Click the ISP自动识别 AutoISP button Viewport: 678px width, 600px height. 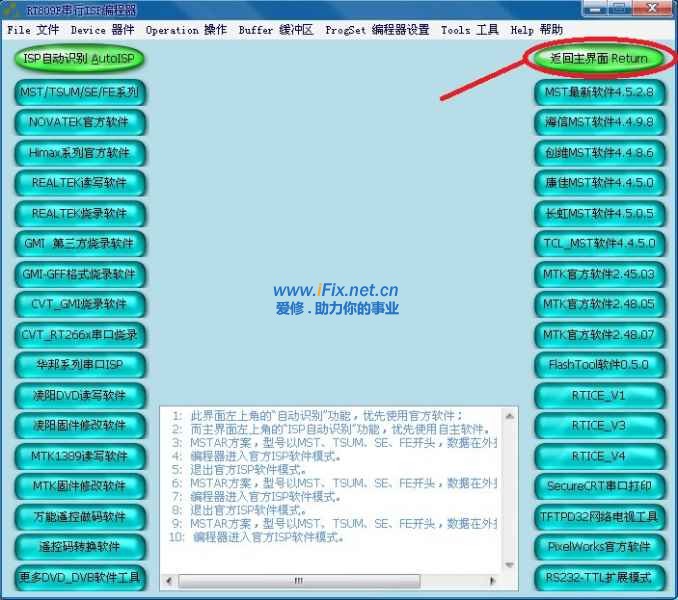tap(80, 59)
